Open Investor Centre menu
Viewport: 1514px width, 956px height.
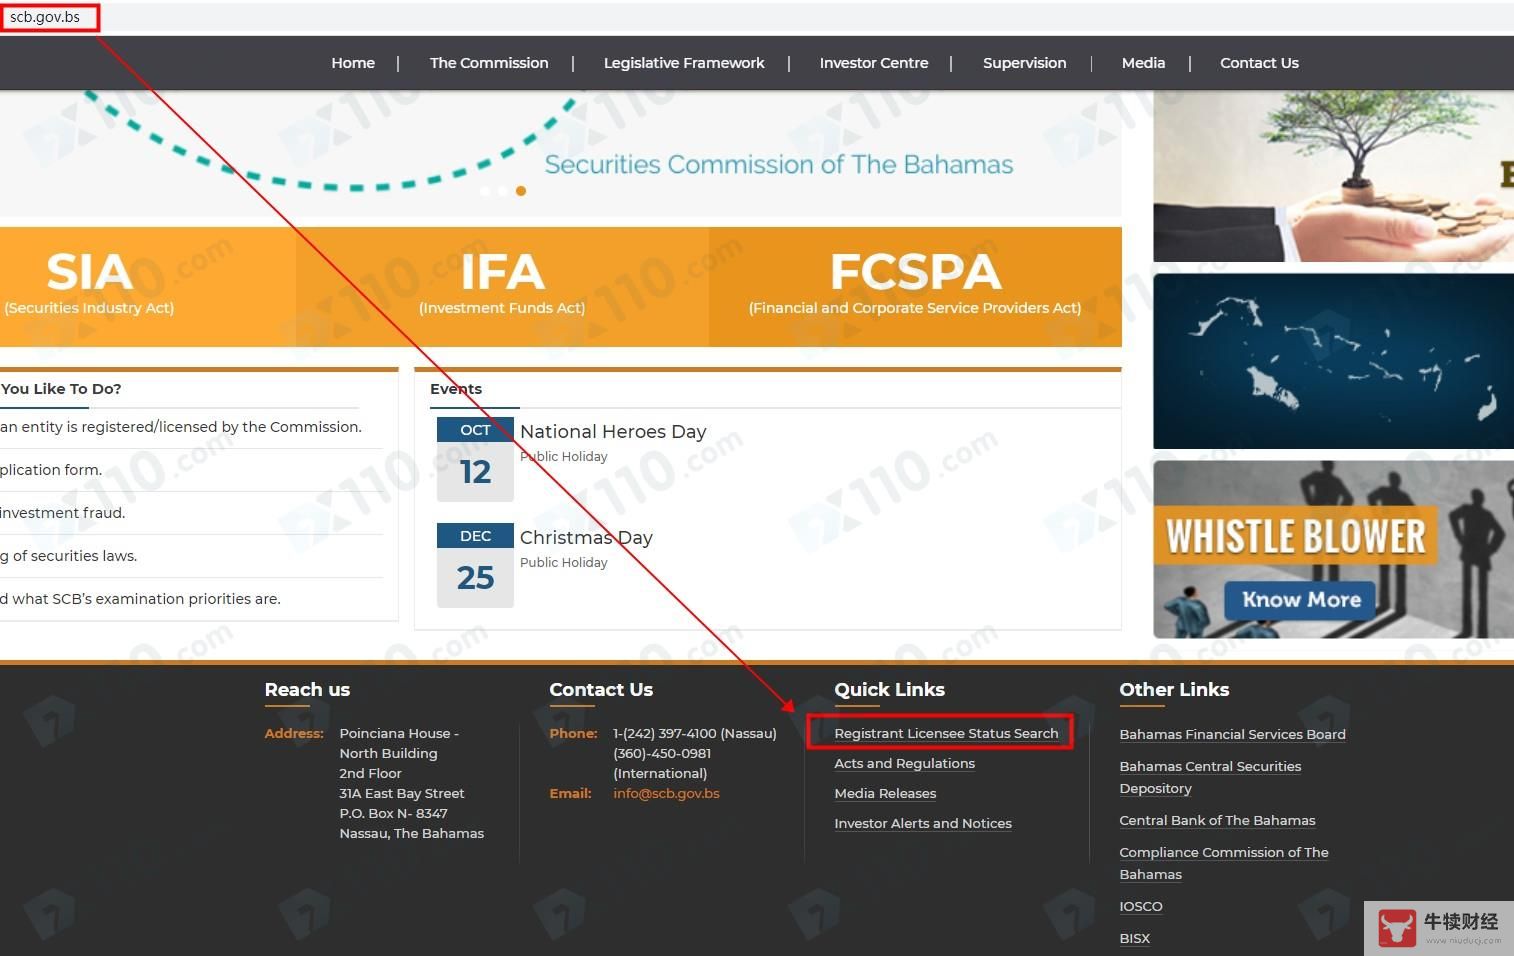point(874,63)
